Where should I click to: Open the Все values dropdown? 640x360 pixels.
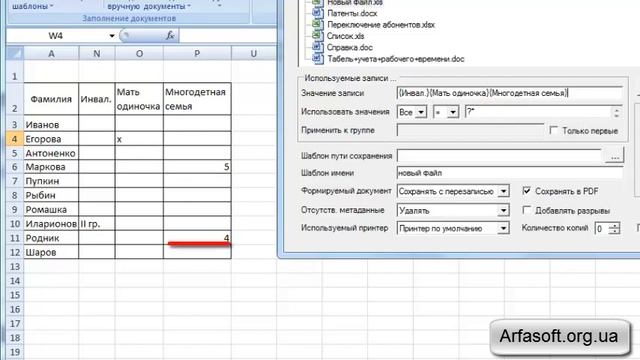[421, 112]
